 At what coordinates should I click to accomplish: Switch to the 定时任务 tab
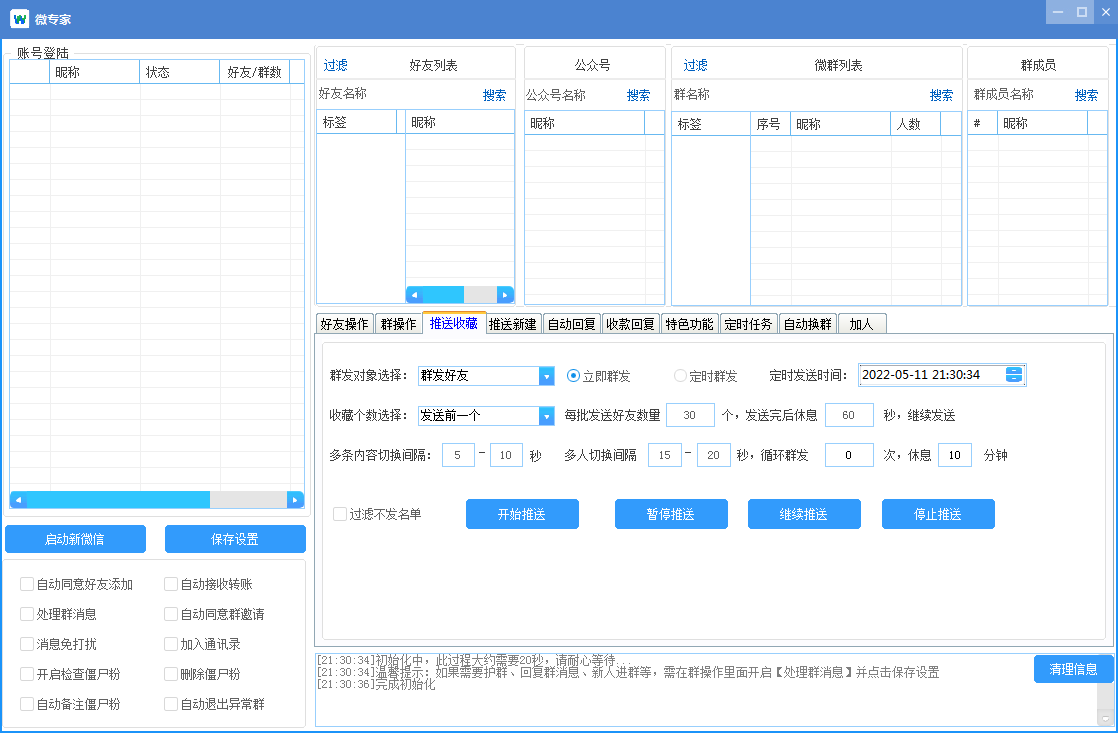(x=747, y=324)
